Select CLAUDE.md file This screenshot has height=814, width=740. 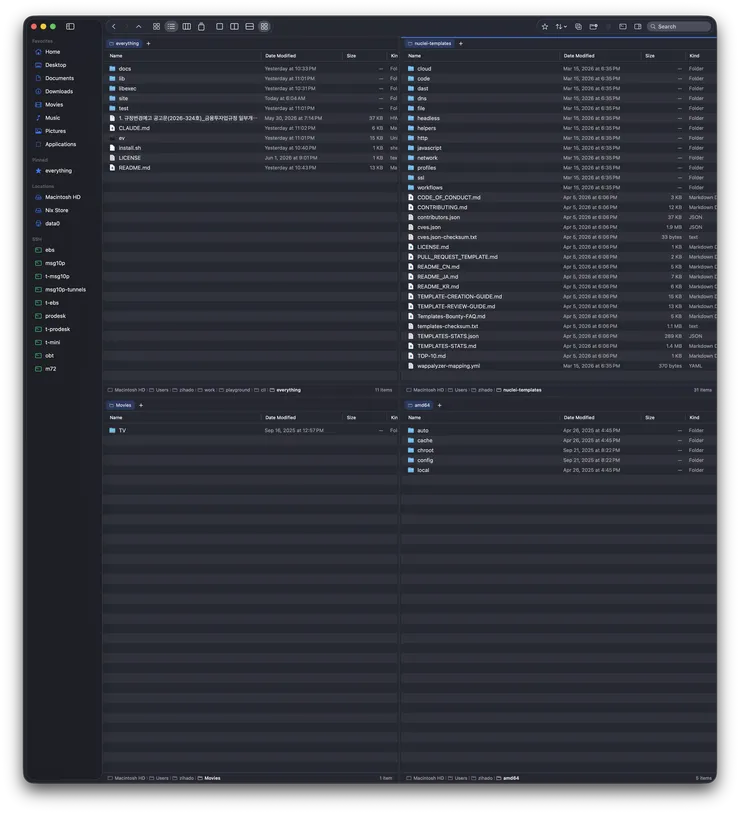(x=251, y=128)
